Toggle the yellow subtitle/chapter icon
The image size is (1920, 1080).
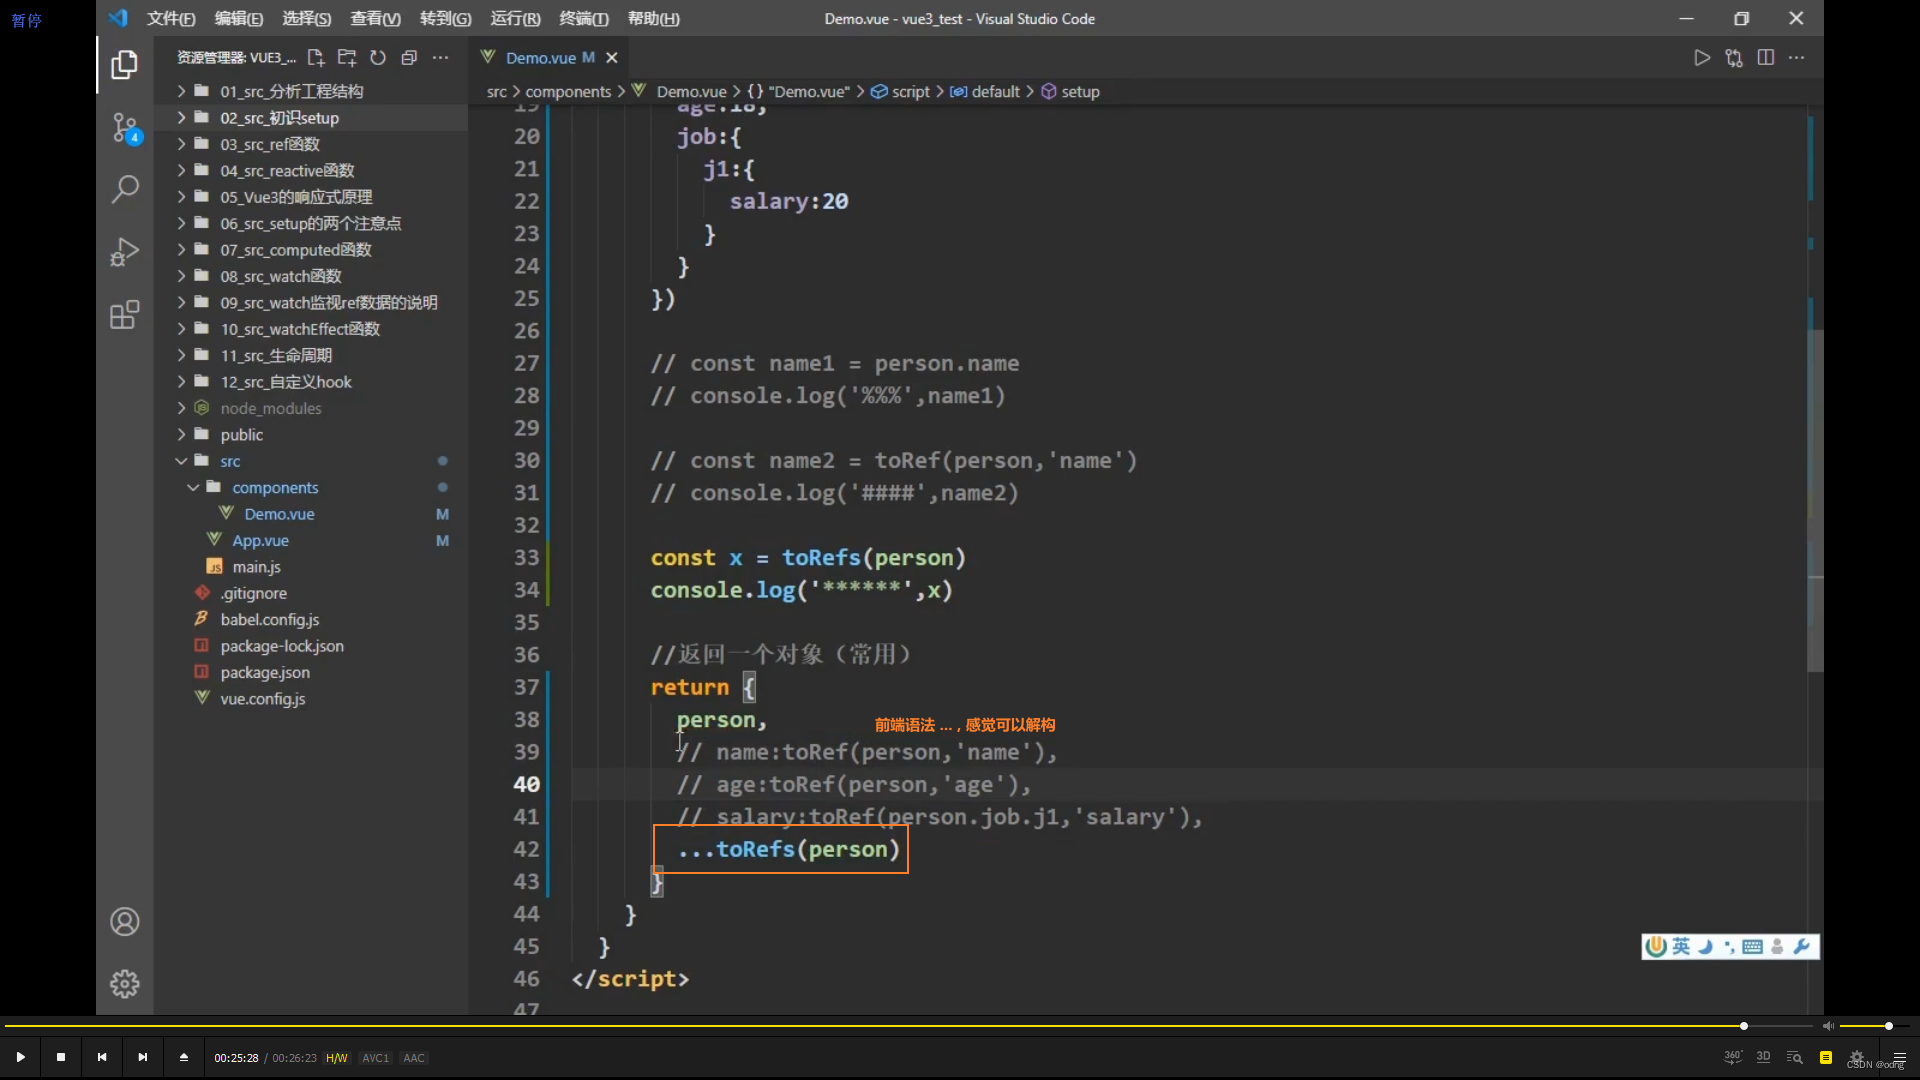[1826, 1057]
